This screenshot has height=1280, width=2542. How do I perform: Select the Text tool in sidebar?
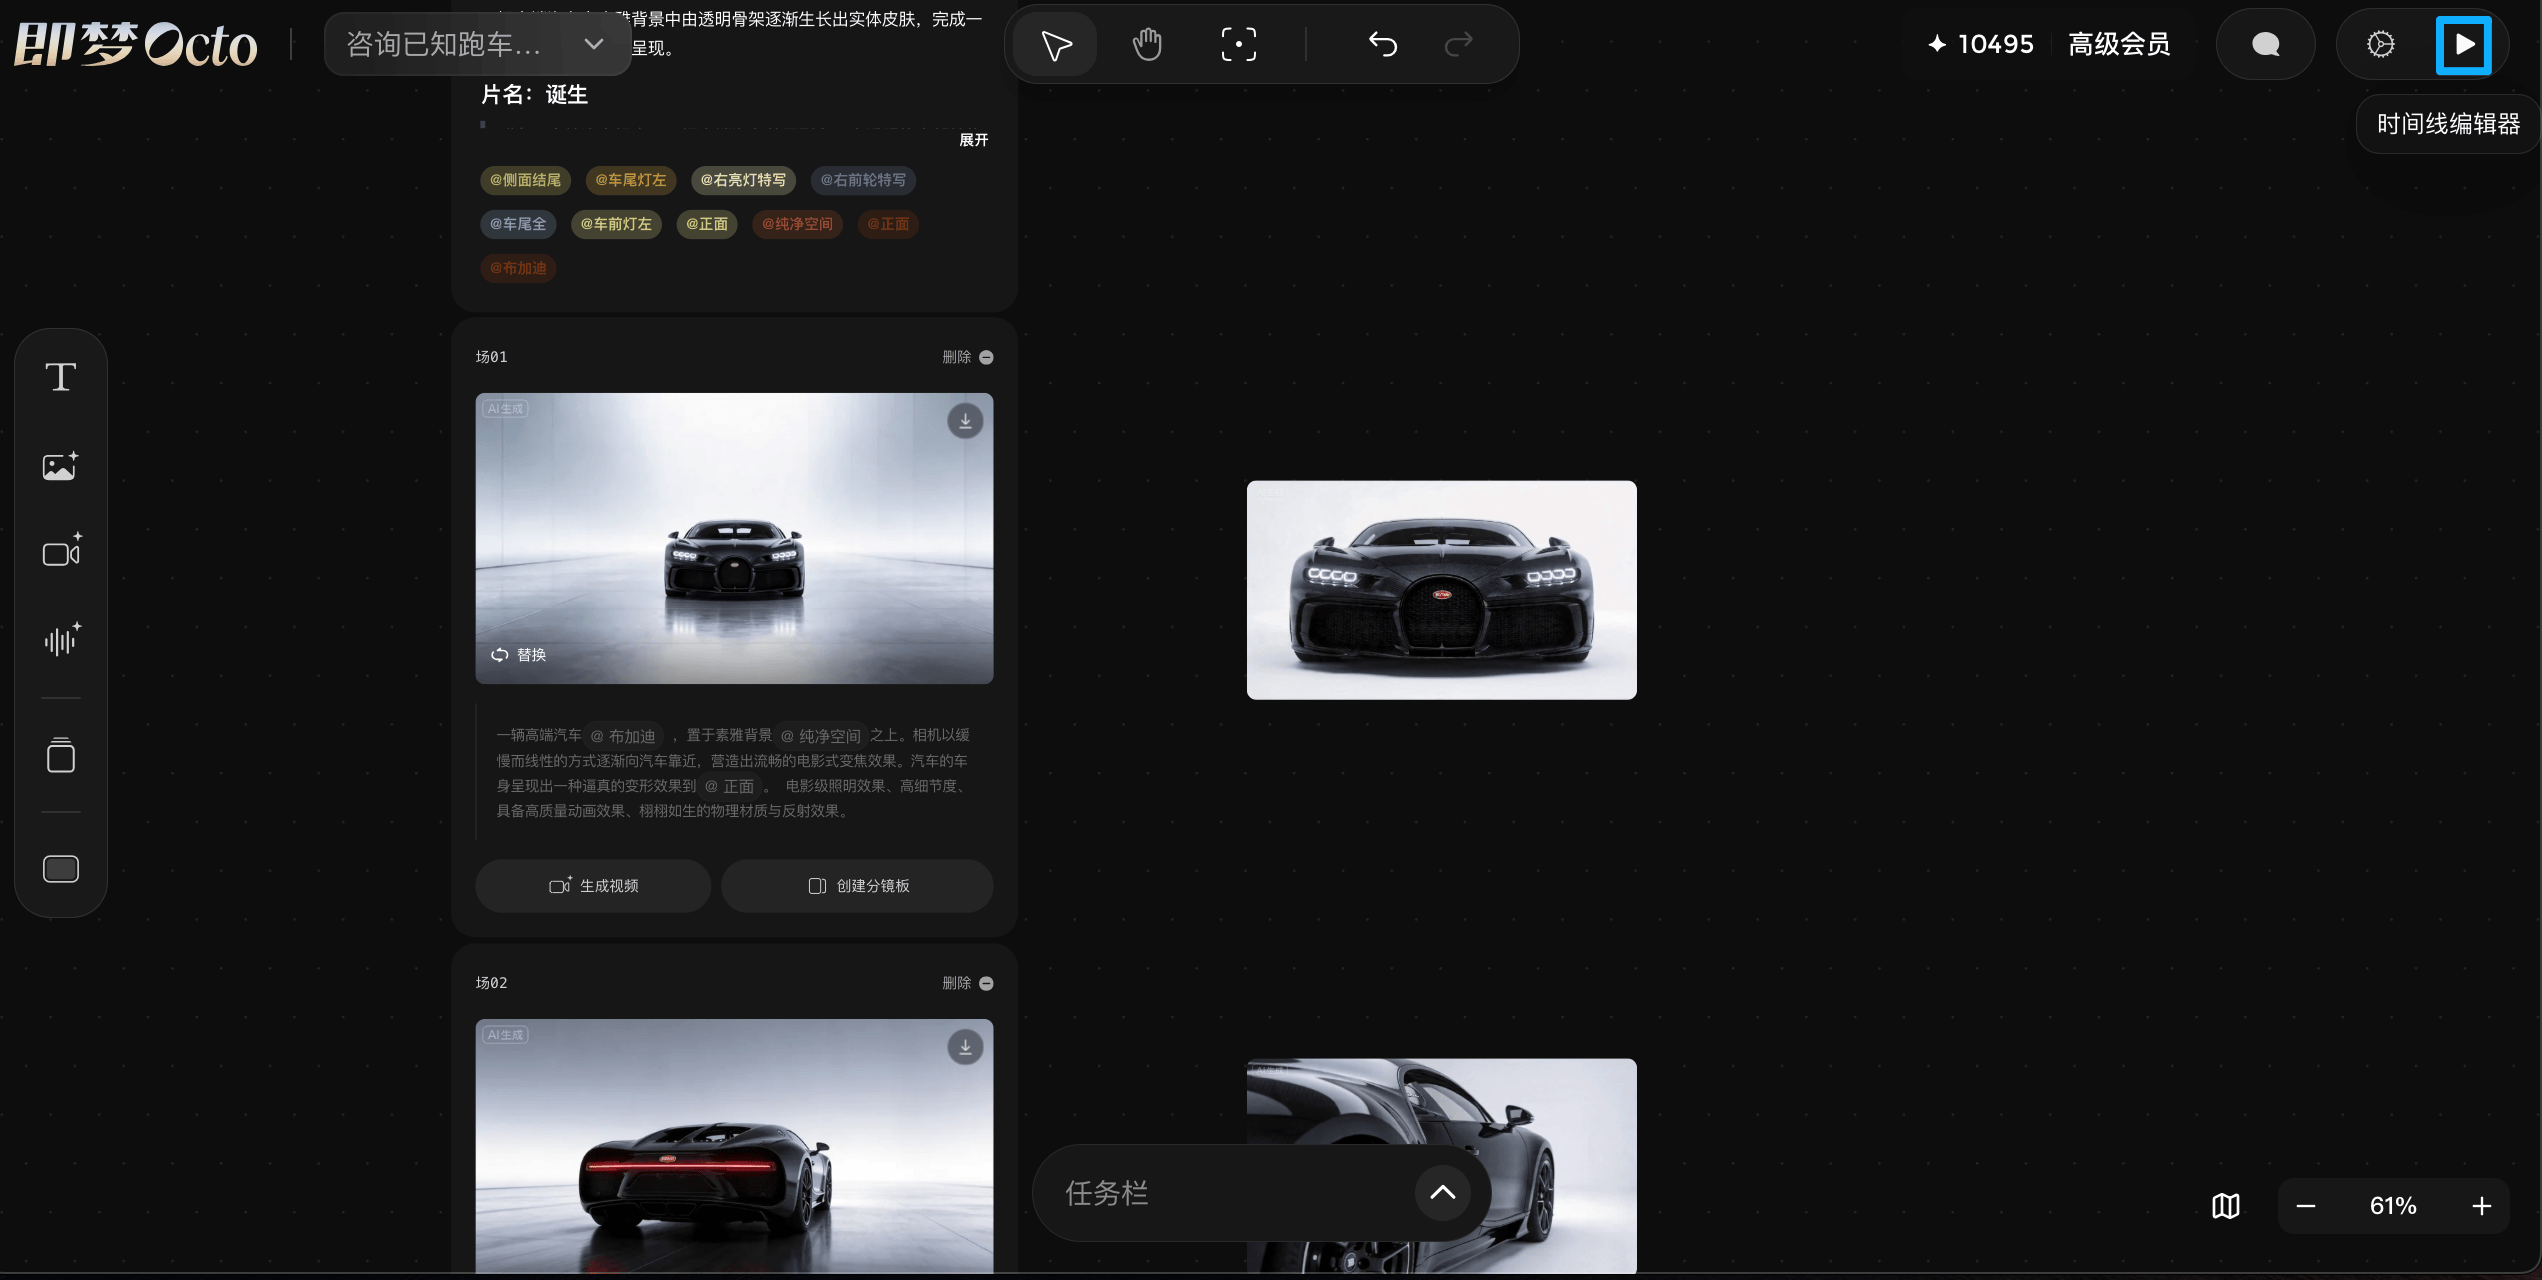point(61,377)
